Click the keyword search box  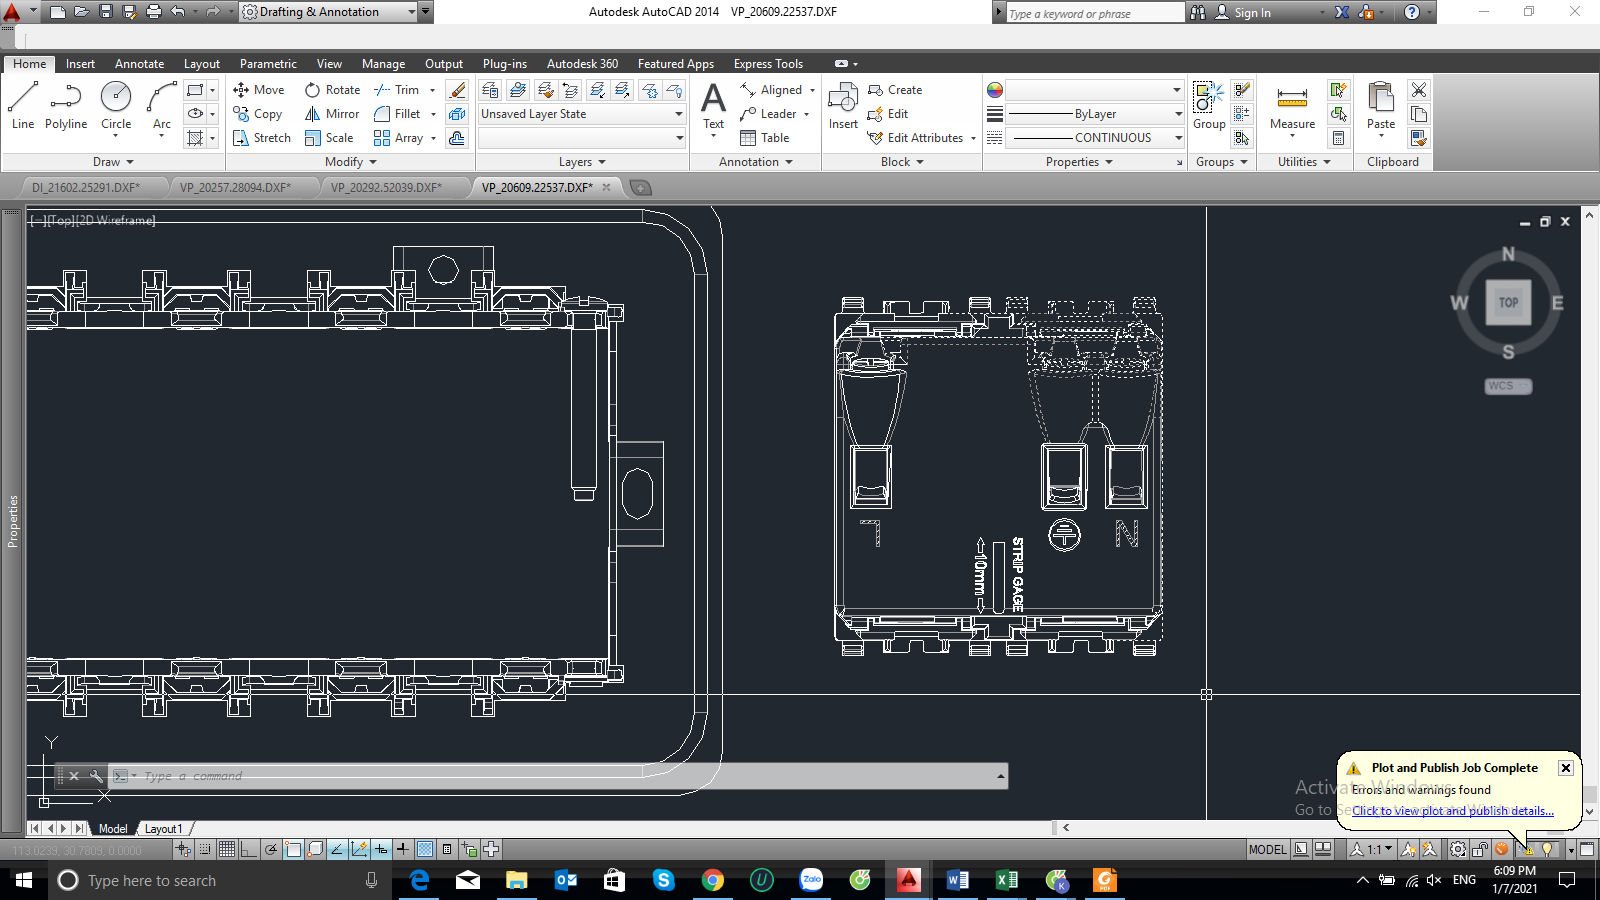[x=1095, y=13]
